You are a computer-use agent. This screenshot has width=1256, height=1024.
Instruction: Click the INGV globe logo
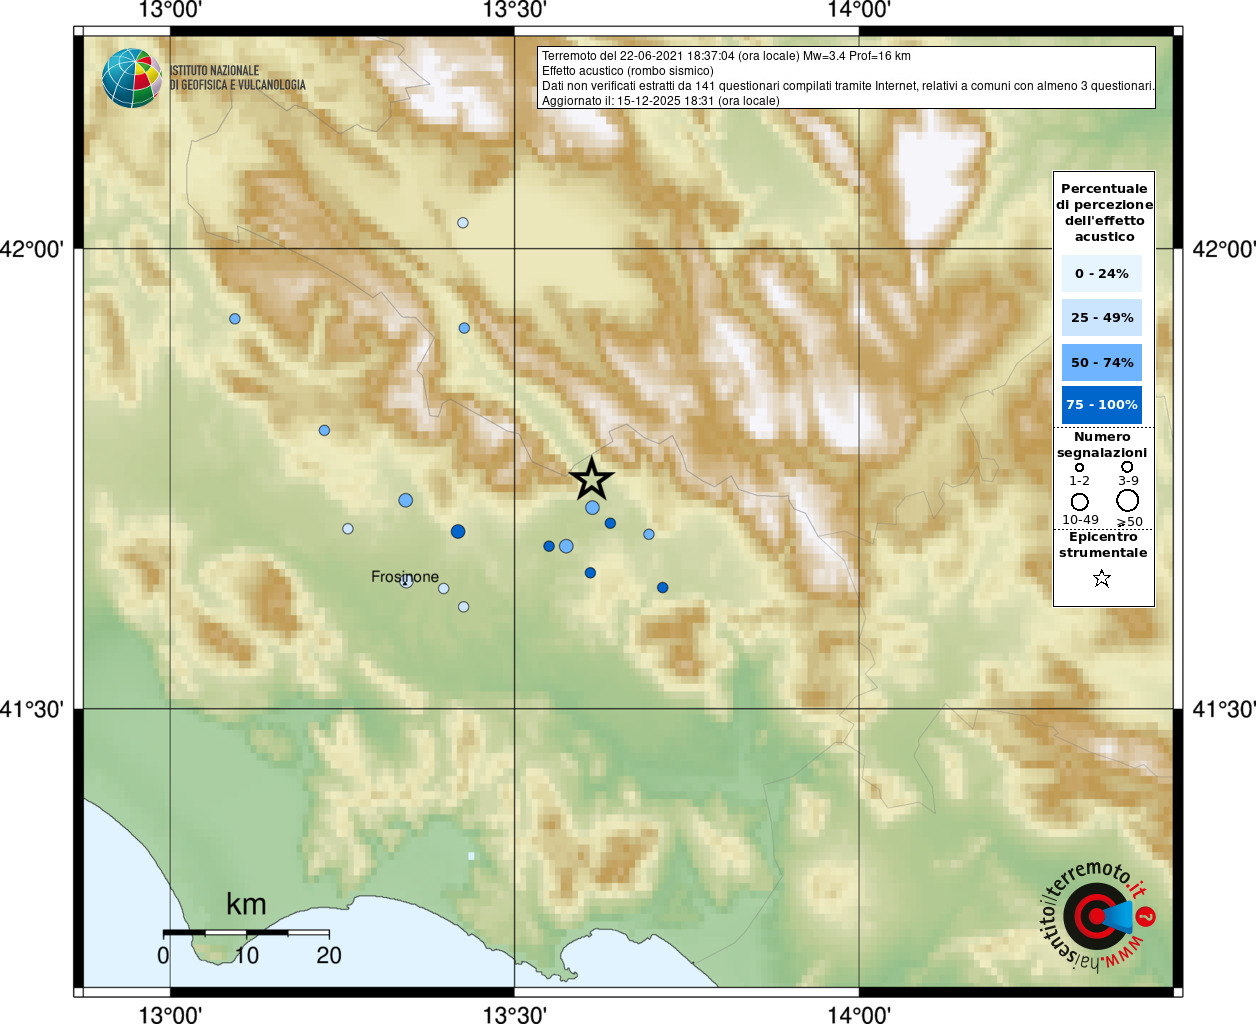point(131,78)
